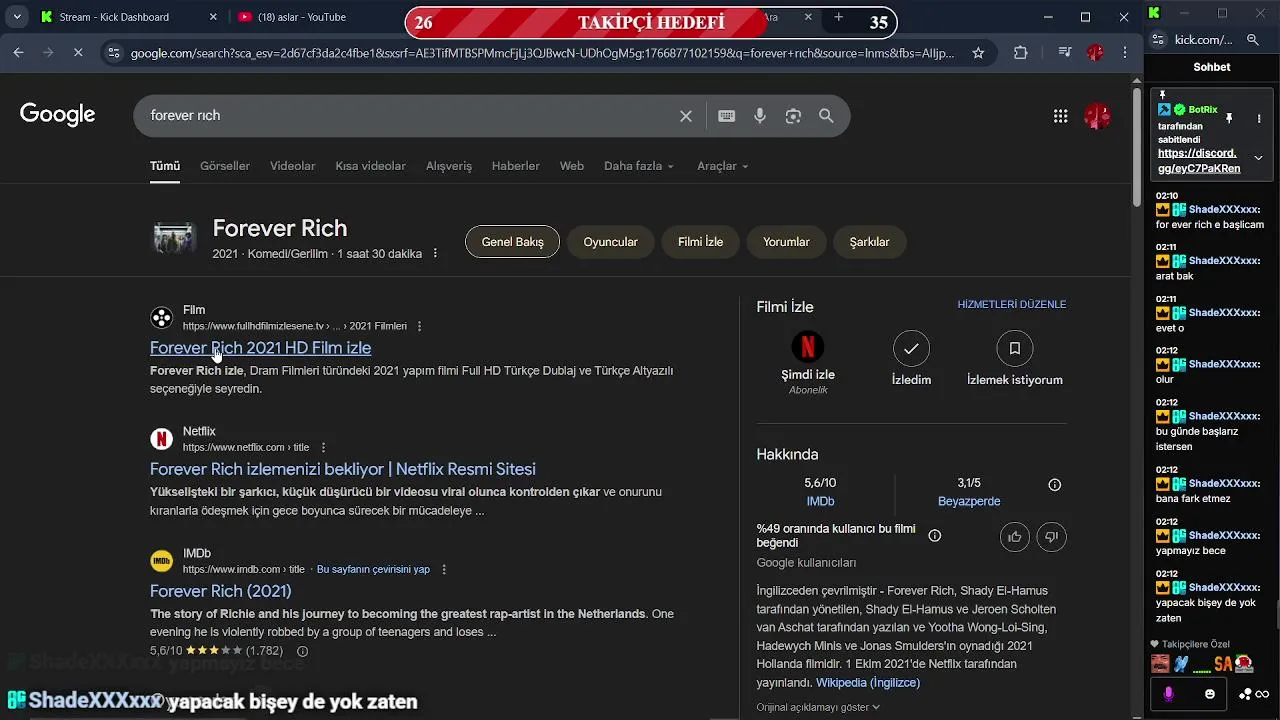Screen dimensions: 1280x720
Task: Expand the Araçlar dropdown
Action: (x=723, y=166)
